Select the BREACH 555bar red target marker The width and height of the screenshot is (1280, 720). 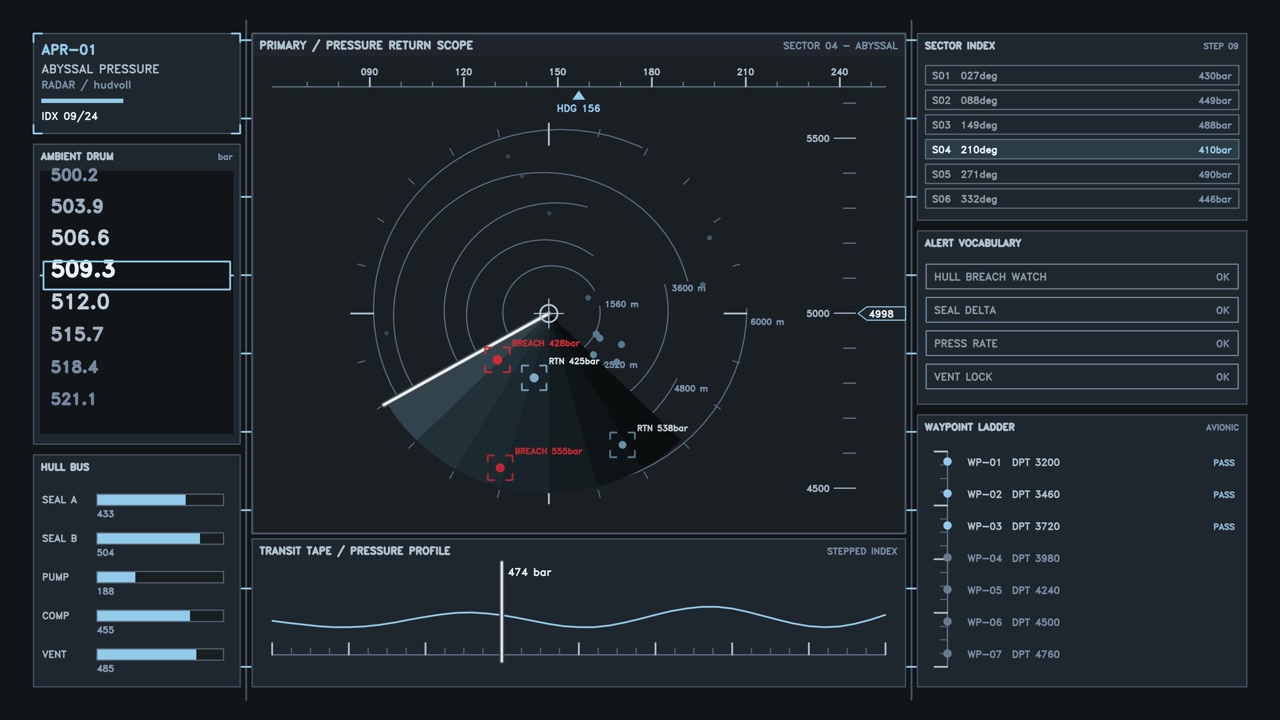pos(500,467)
